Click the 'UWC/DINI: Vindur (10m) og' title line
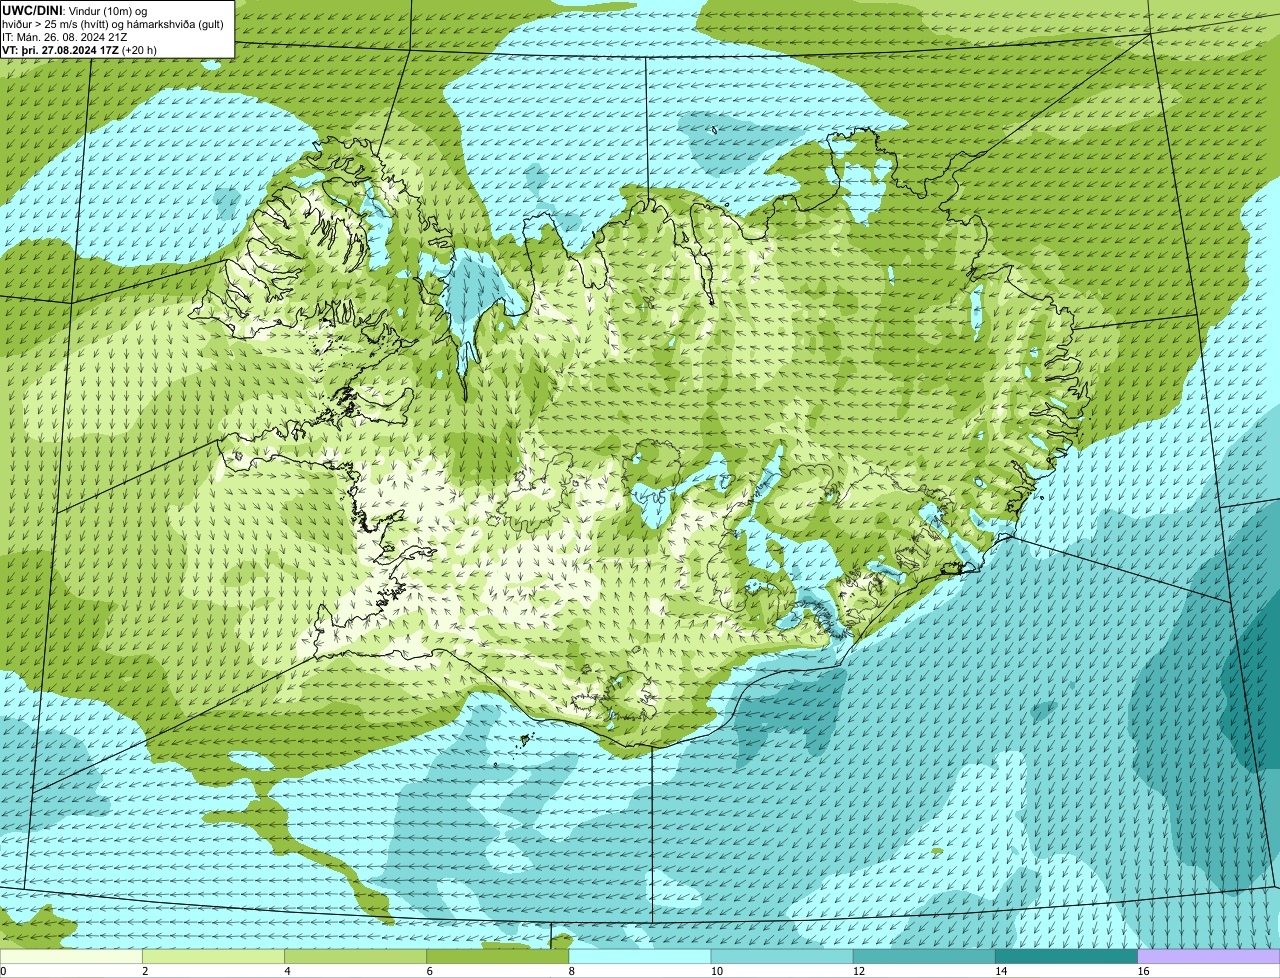Image resolution: width=1280 pixels, height=978 pixels. (x=75, y=10)
